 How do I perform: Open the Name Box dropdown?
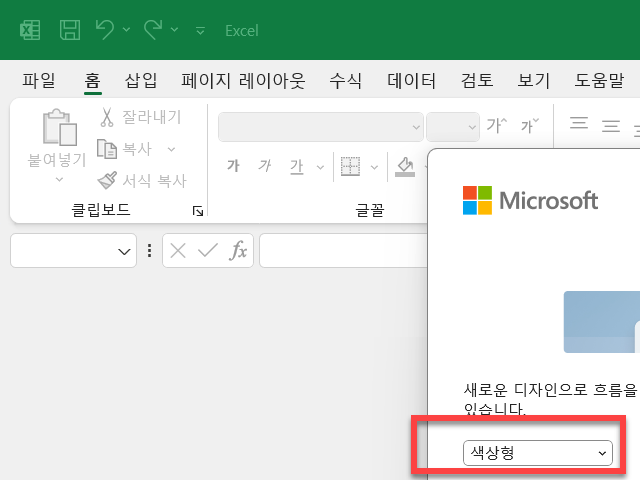coord(124,251)
